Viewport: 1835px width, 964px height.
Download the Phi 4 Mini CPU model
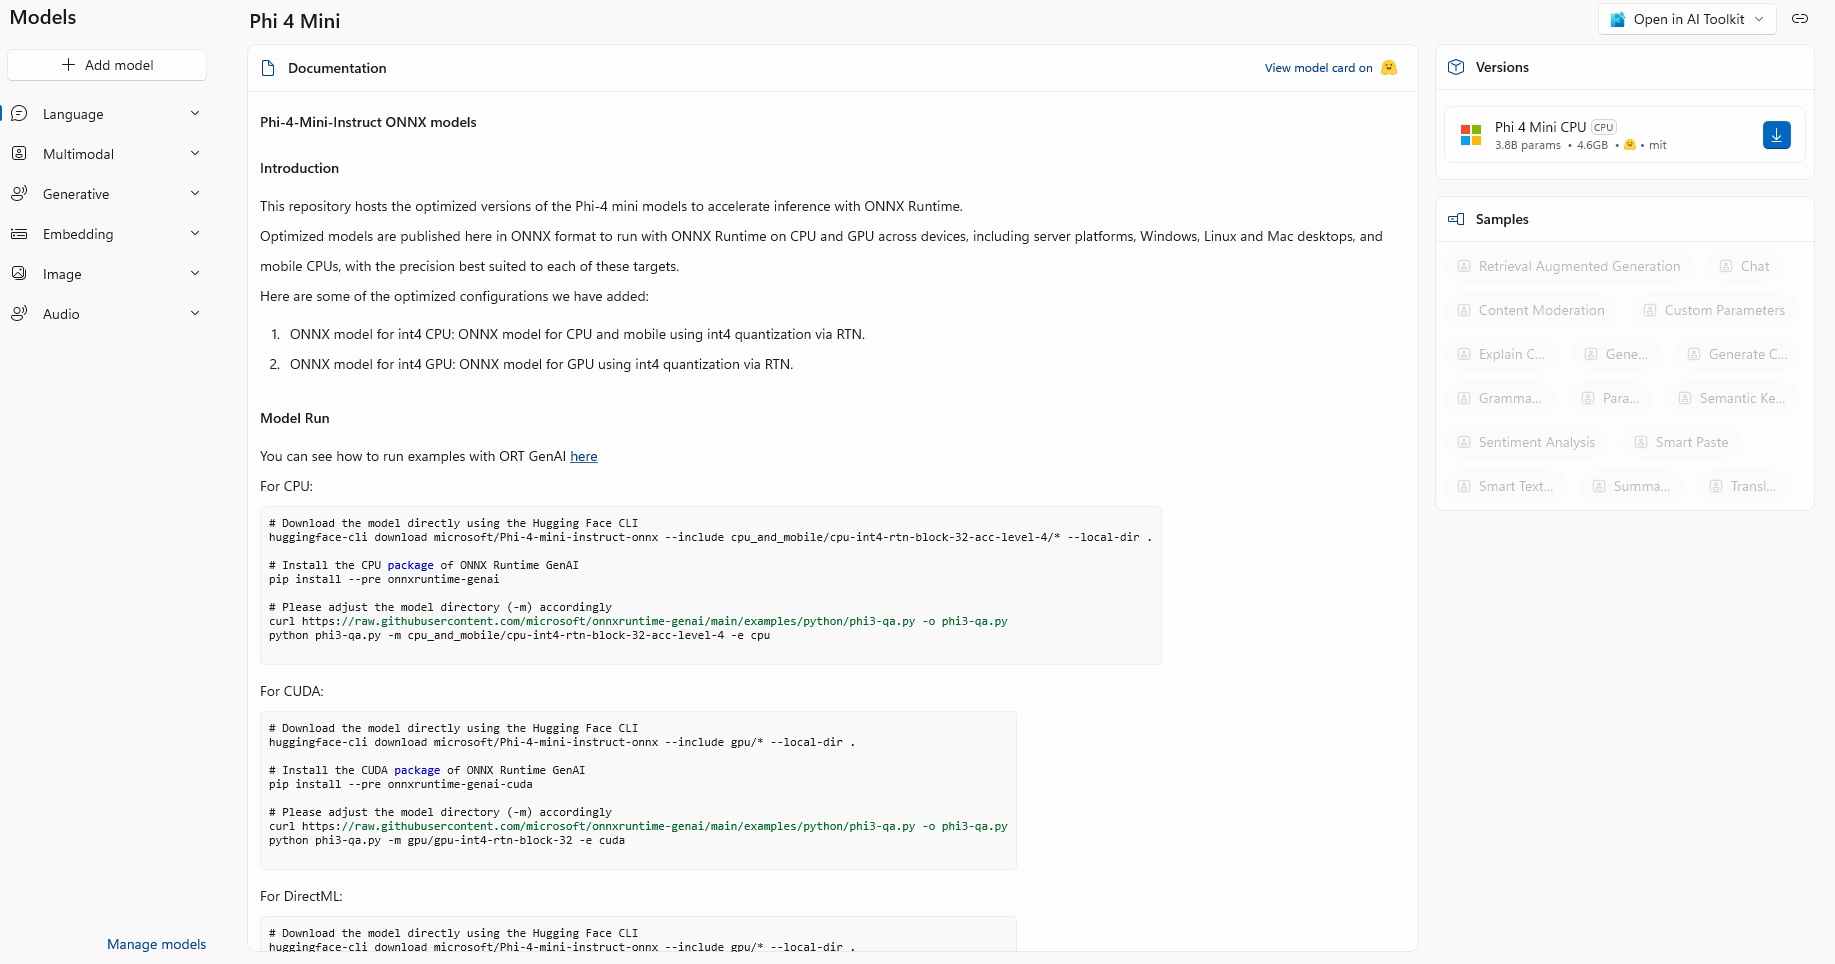[1777, 135]
